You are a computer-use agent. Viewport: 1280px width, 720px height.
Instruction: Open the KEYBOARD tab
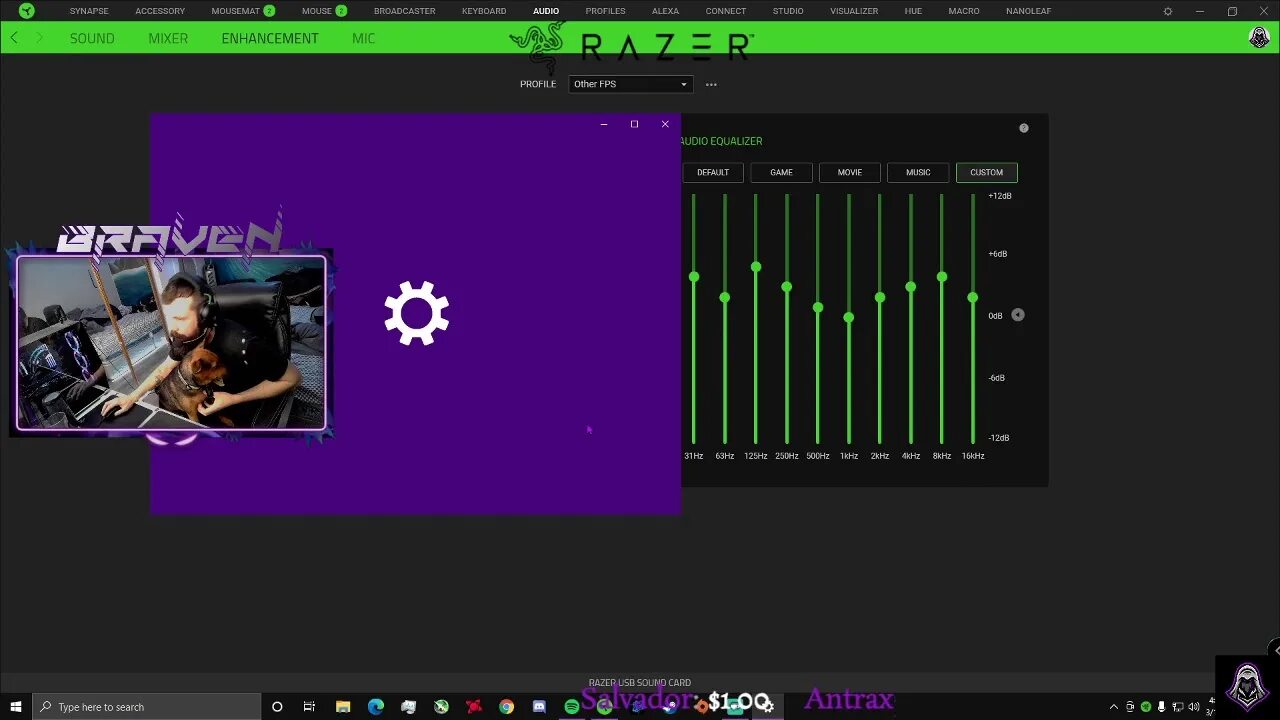coord(484,11)
